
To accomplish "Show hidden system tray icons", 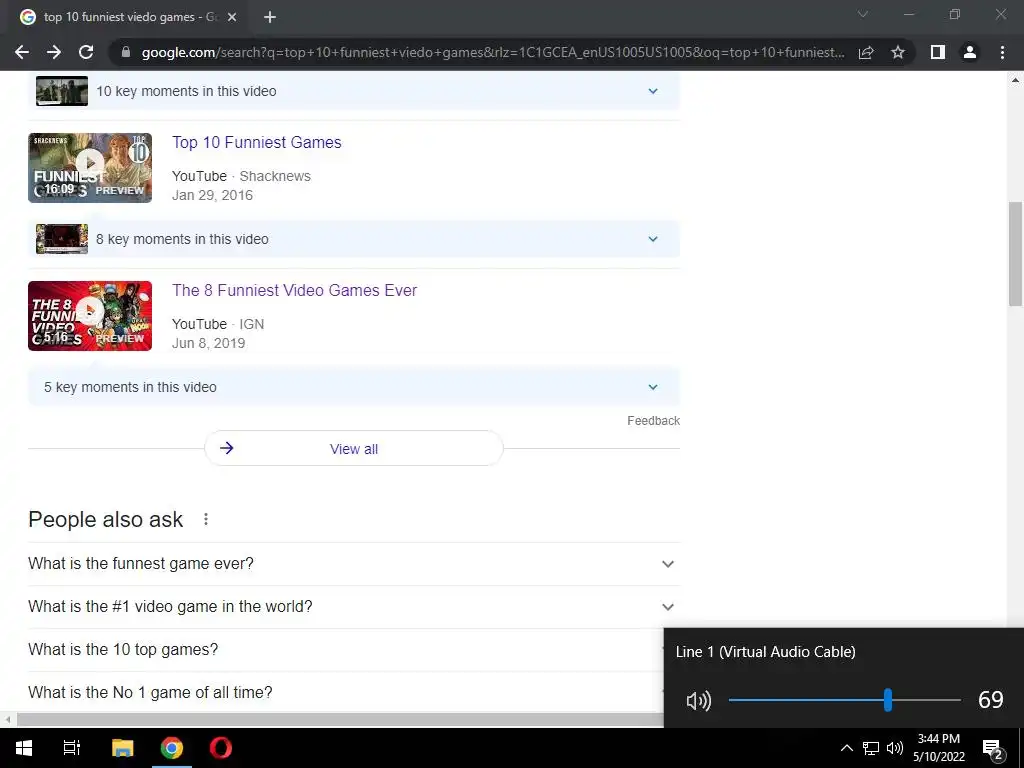I will coord(846,748).
